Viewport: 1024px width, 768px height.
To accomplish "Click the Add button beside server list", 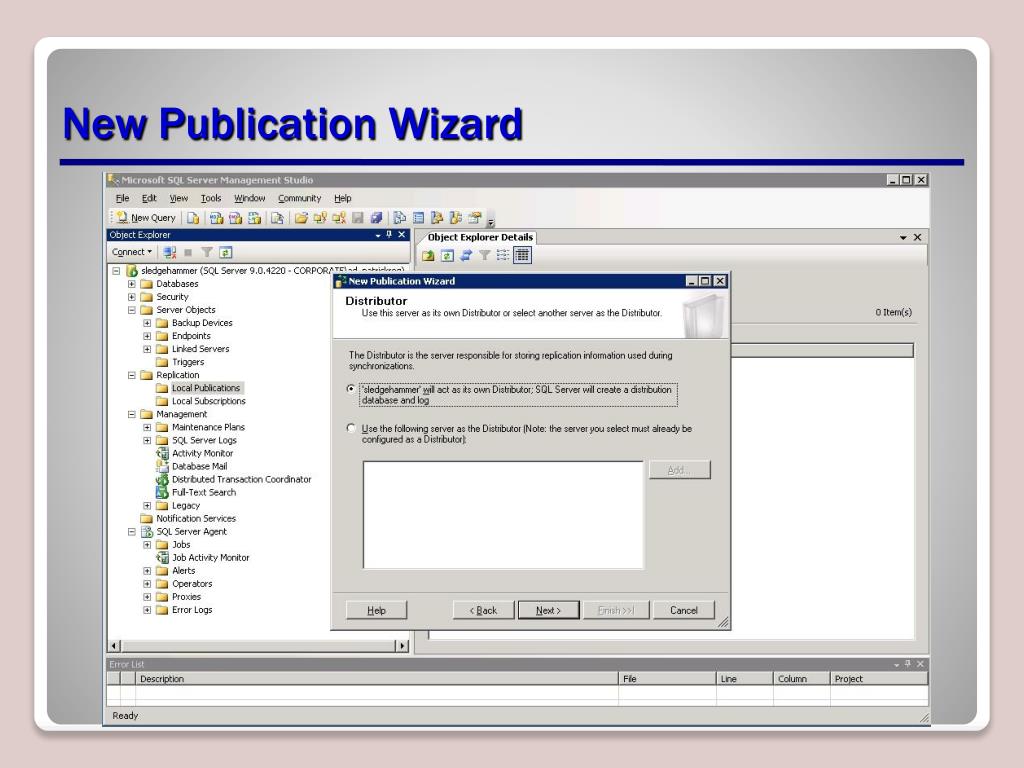I will tap(680, 470).
